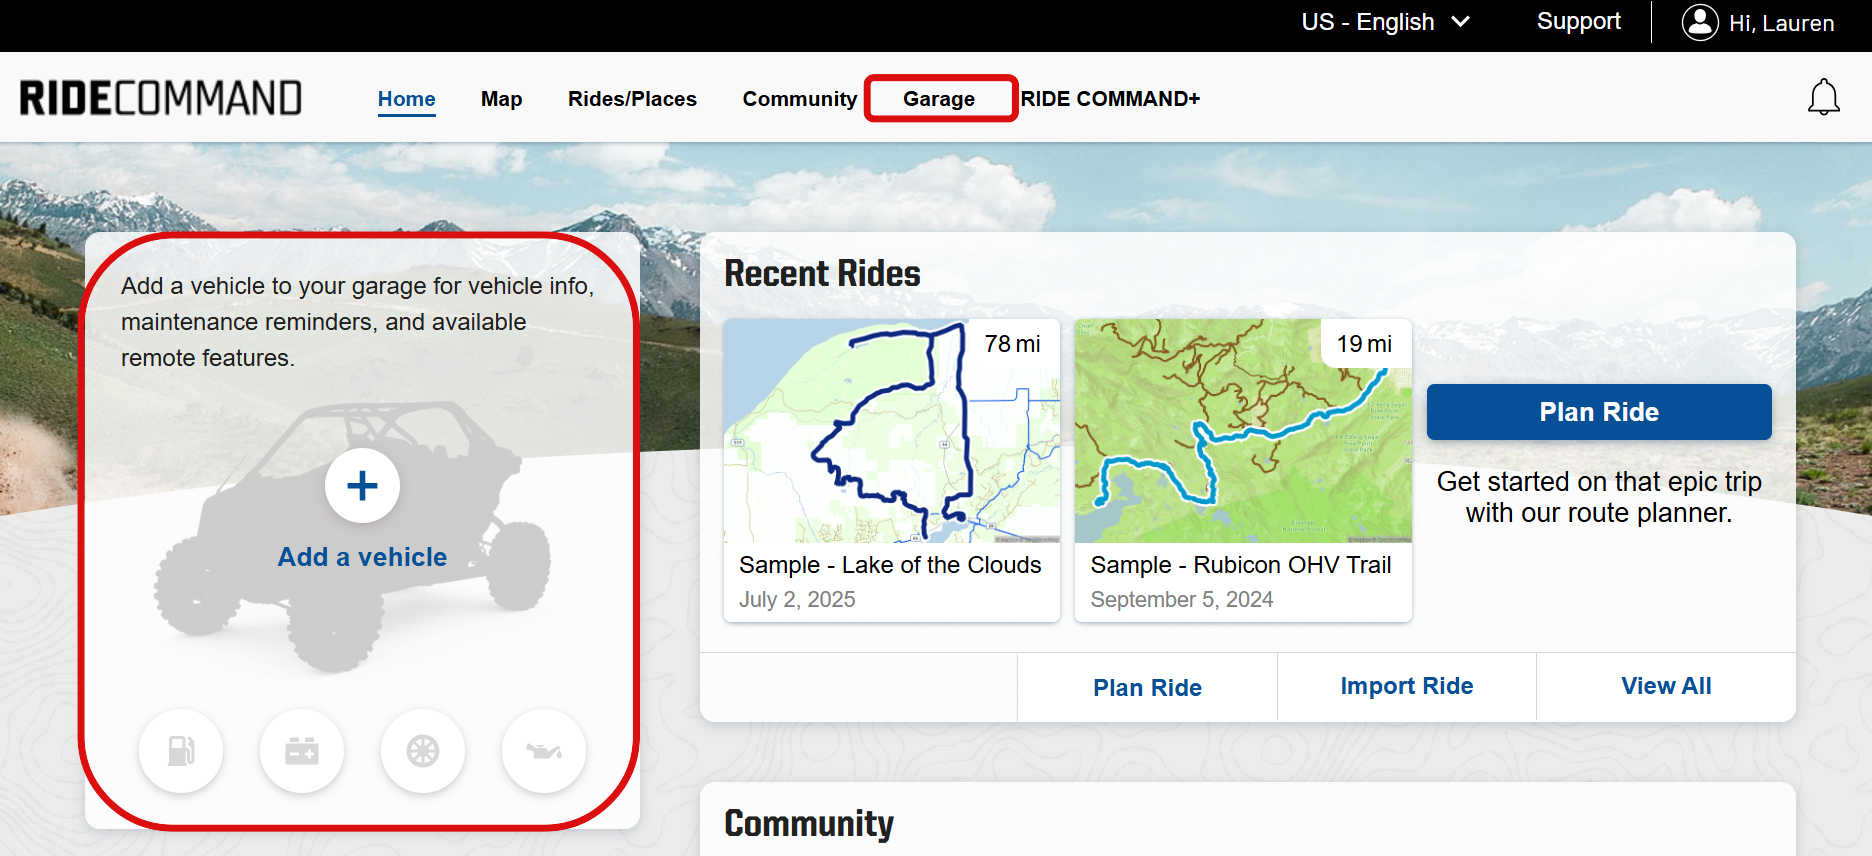Click Plan Ride in the Recent Rides footer
The width and height of the screenshot is (1872, 856).
(x=1147, y=688)
